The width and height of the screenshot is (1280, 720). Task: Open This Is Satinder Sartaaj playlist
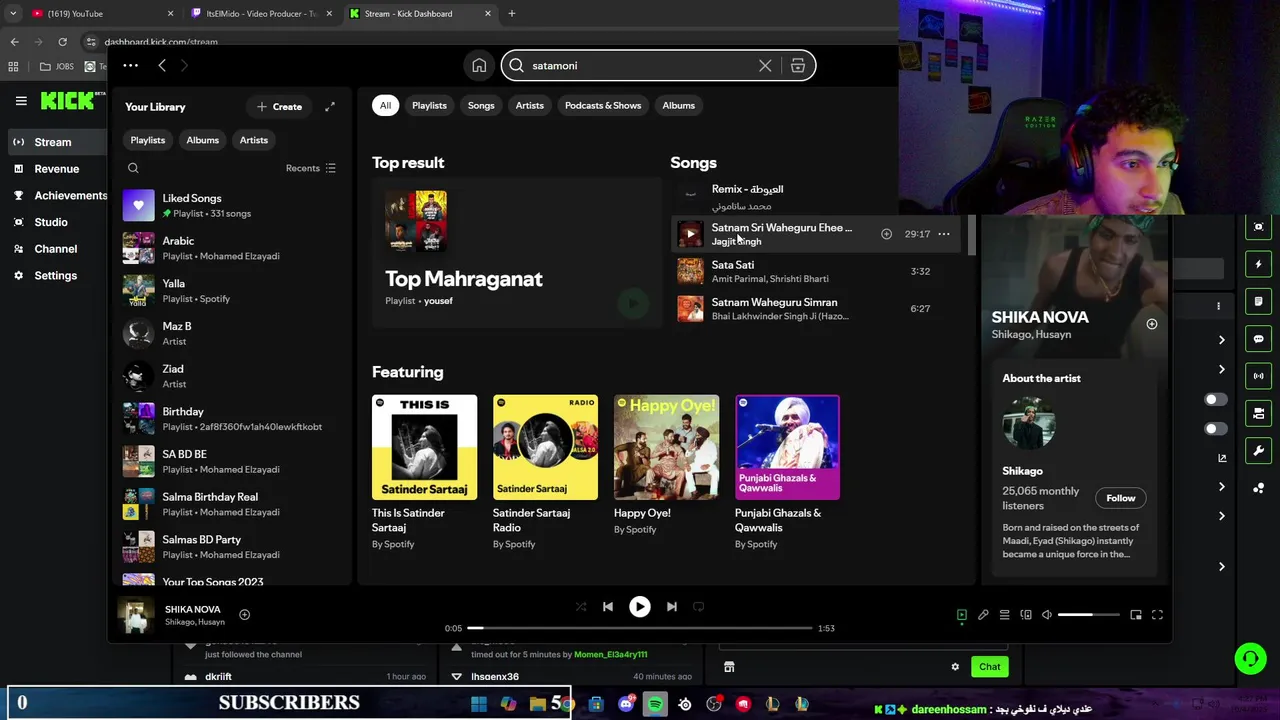[424, 473]
